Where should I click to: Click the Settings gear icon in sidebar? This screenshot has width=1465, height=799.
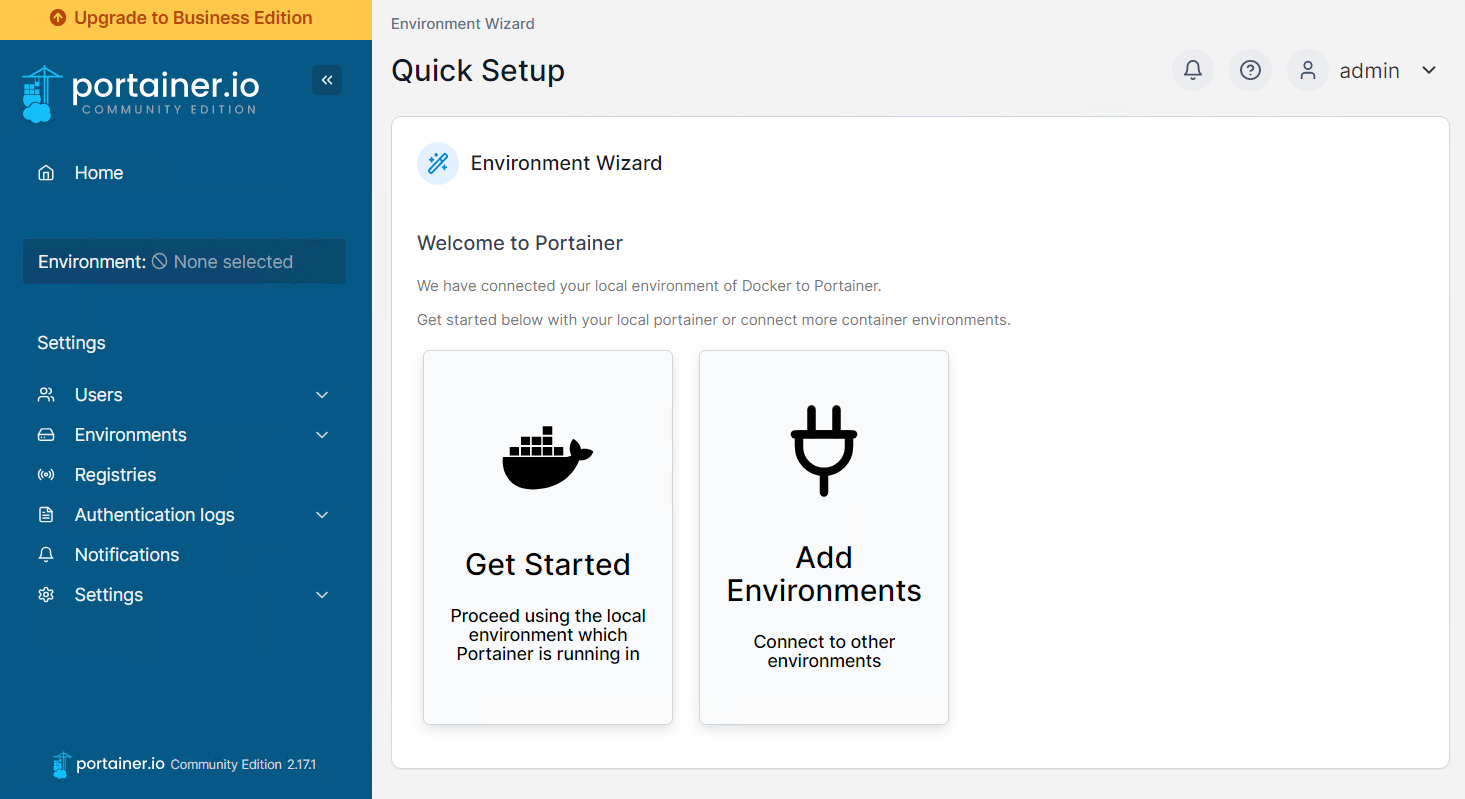pyautogui.click(x=46, y=595)
